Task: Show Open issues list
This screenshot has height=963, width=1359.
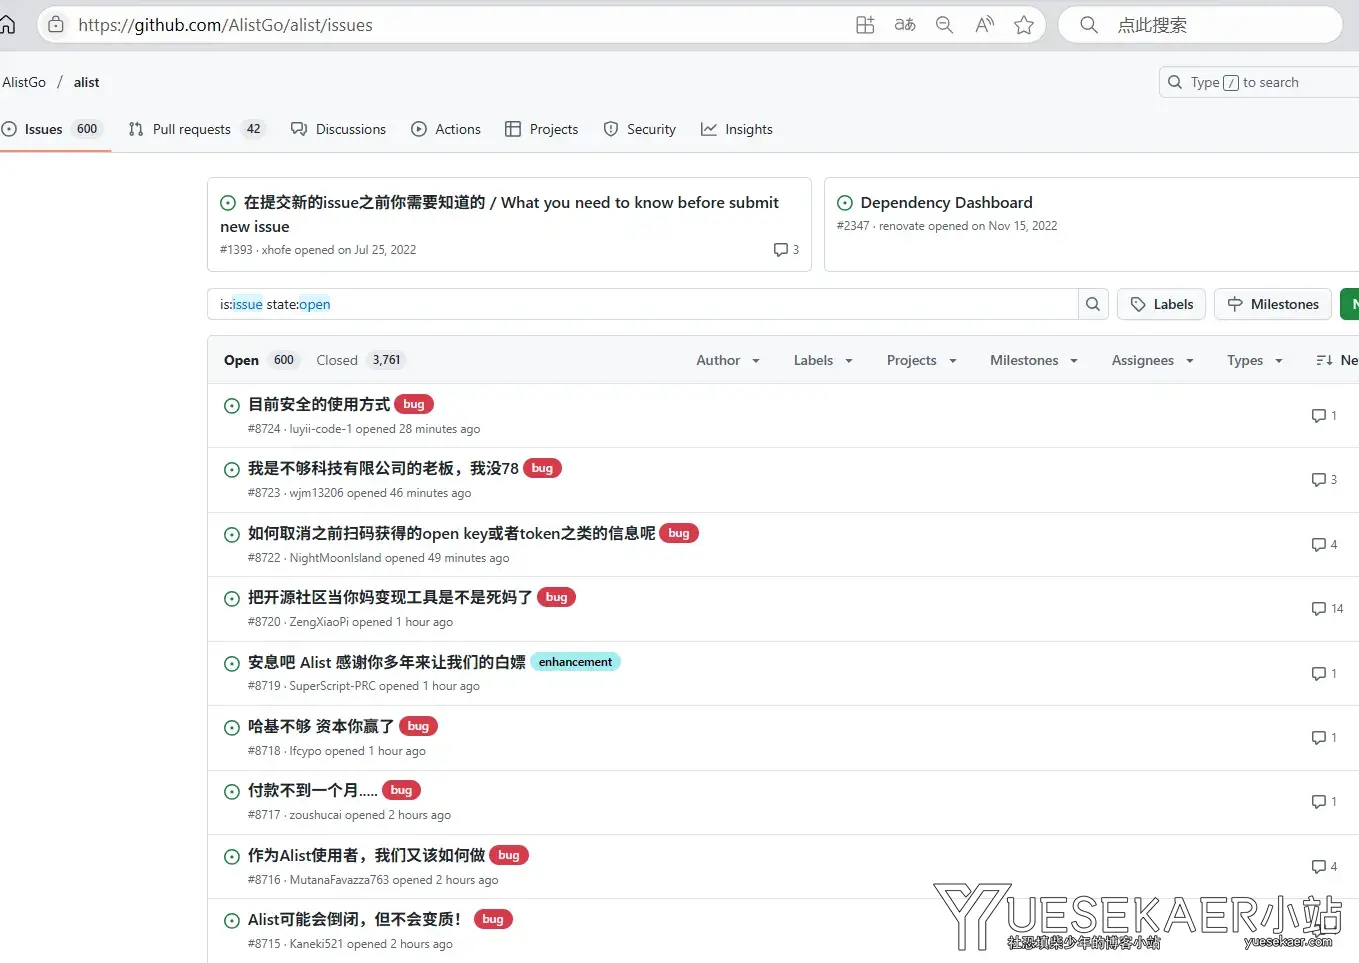Action: point(259,360)
